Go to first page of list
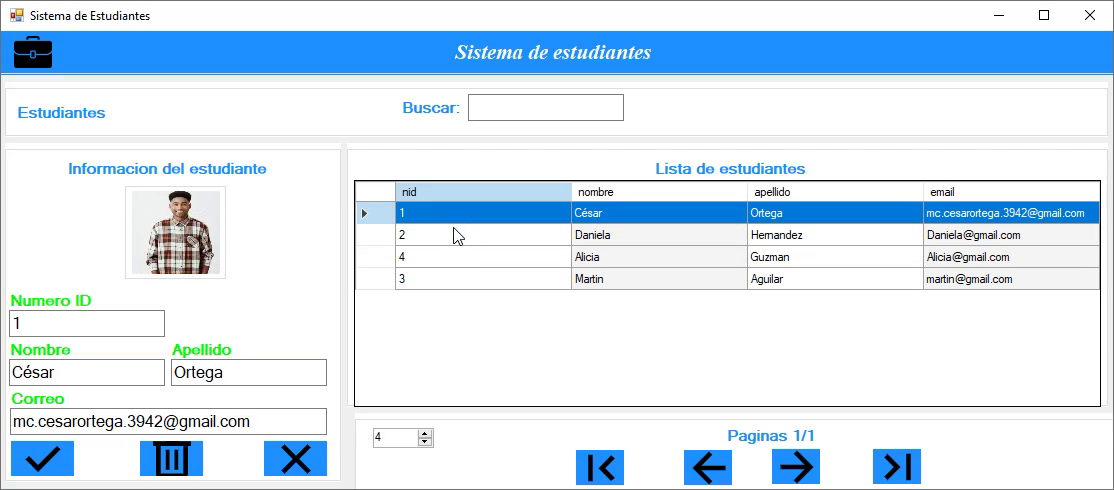This screenshot has height=490, width=1114. click(x=600, y=467)
